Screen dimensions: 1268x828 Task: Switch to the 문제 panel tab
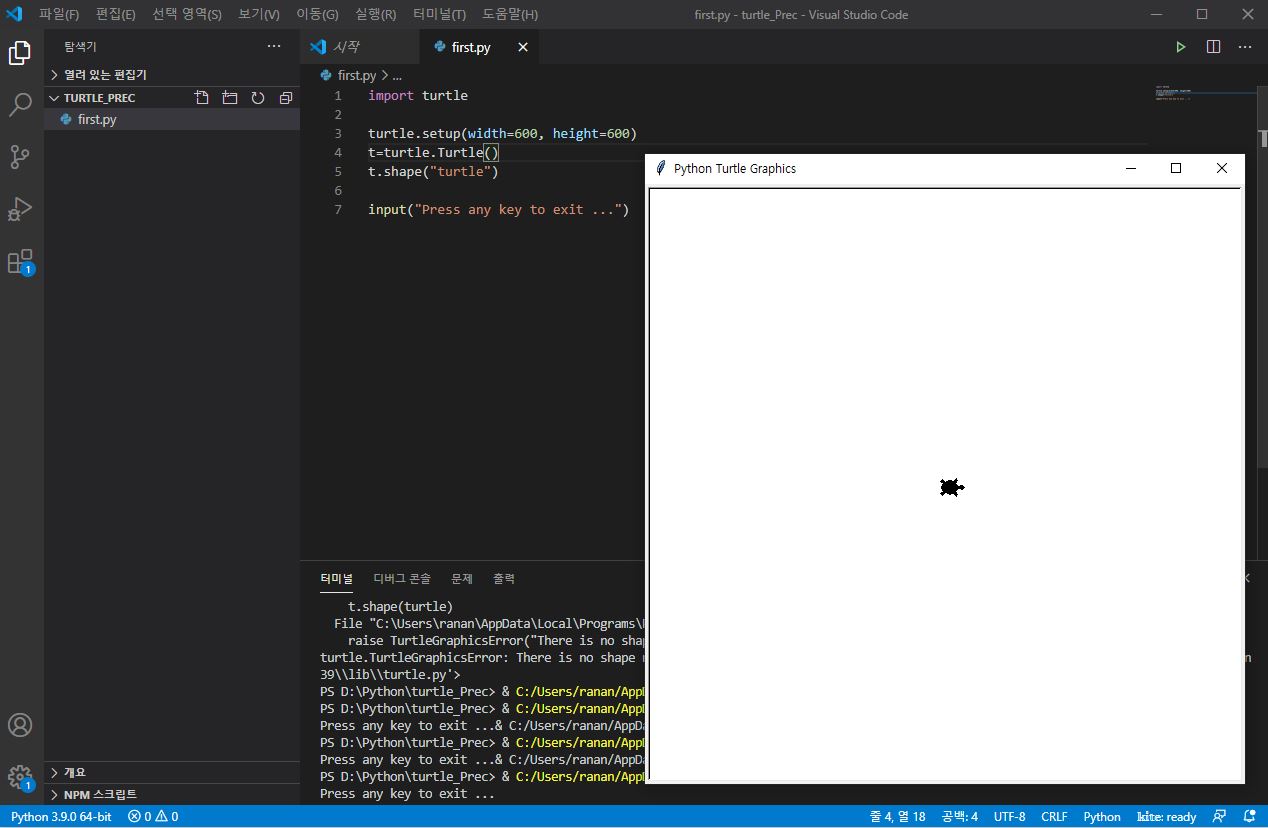coord(462,579)
